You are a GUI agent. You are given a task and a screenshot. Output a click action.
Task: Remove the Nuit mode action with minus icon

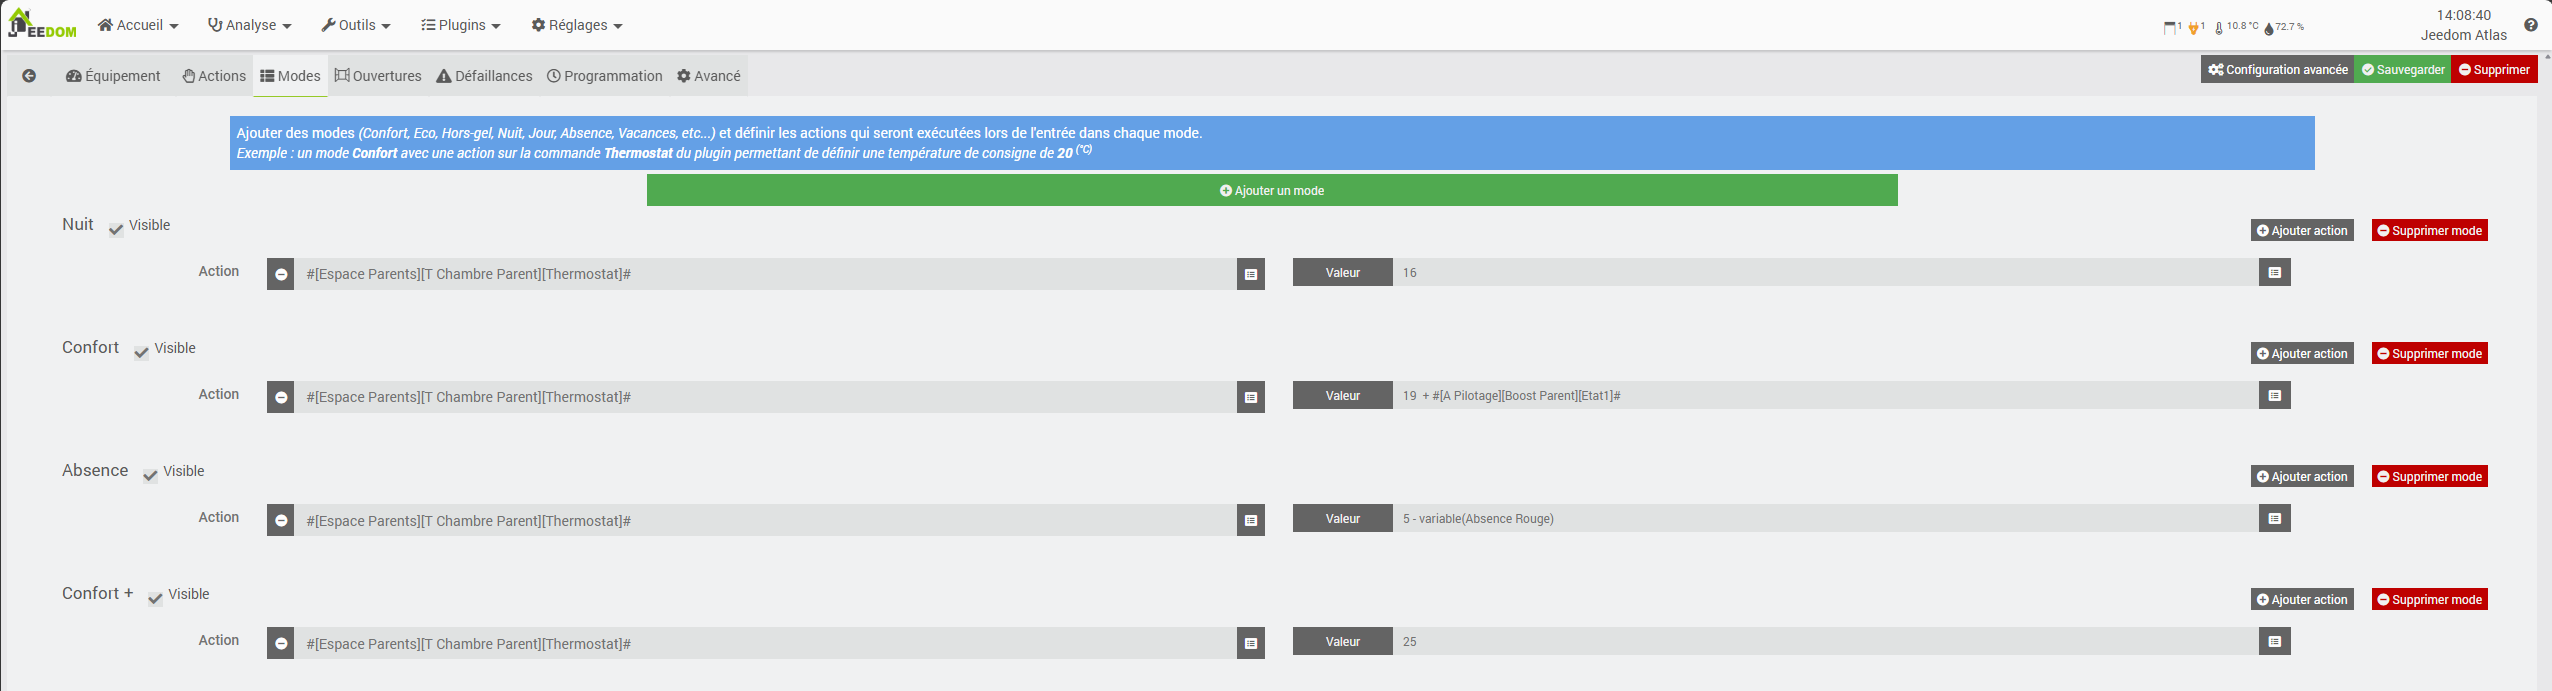coord(281,274)
